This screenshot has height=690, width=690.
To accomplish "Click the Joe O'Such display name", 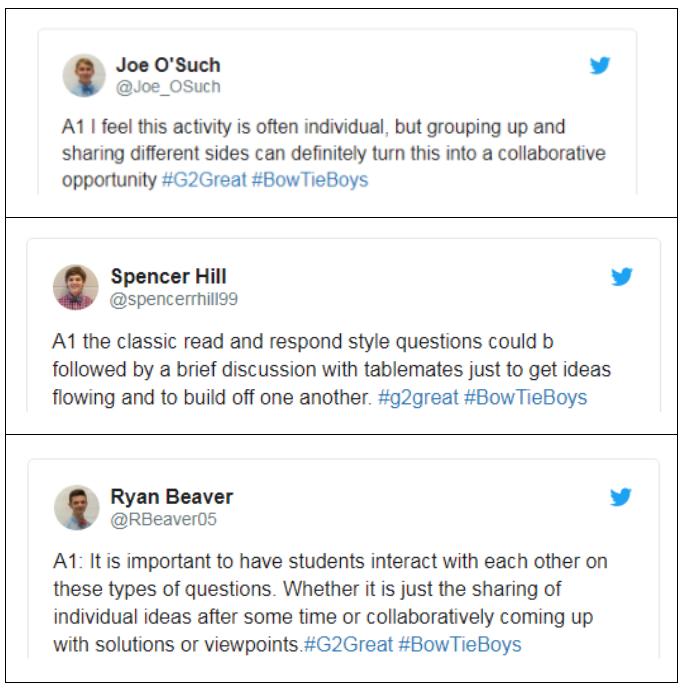I will coord(168,65).
